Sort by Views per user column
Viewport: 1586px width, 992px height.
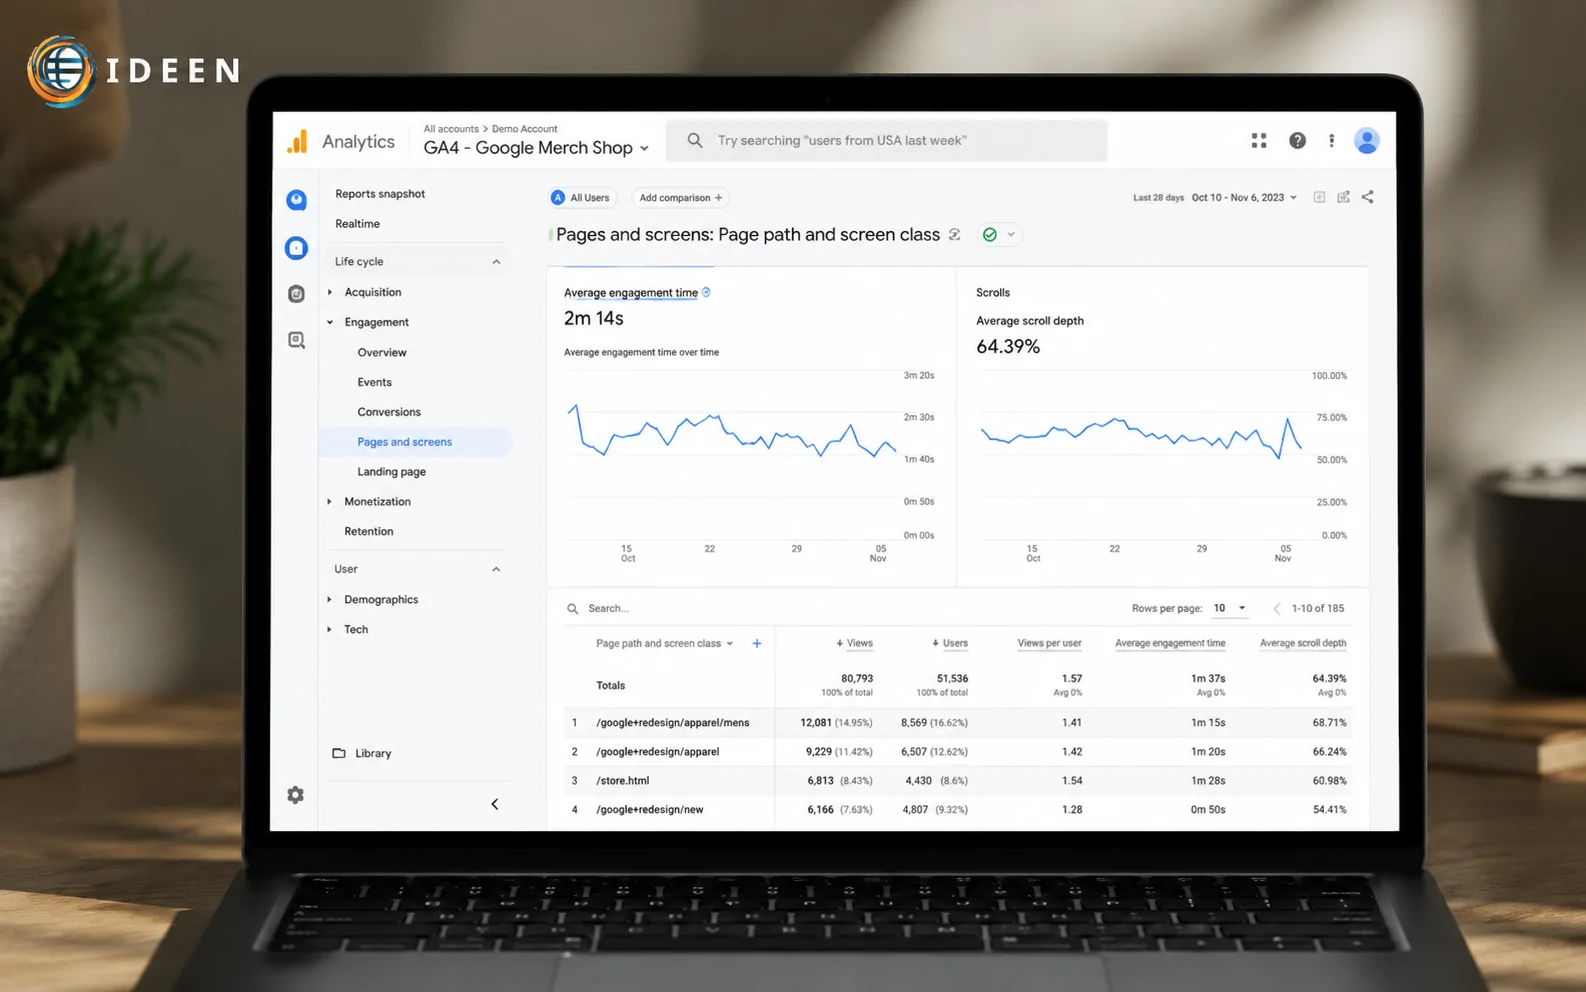1049,643
